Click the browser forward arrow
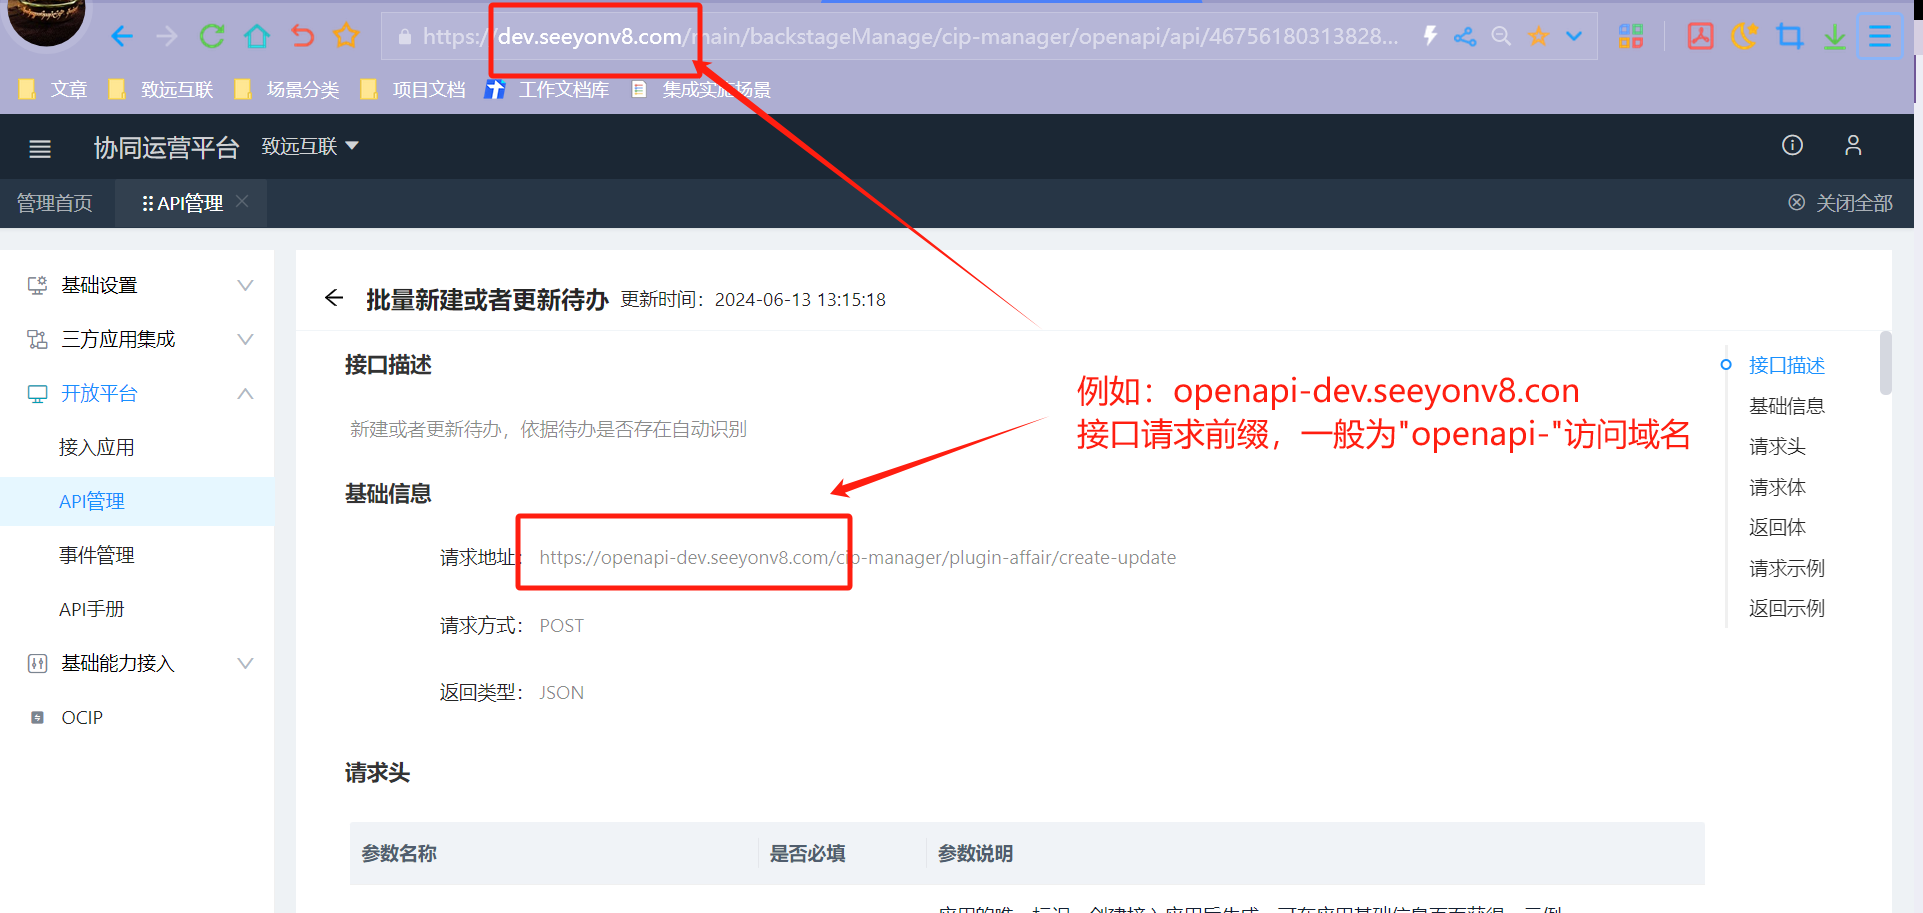Image resolution: width=1923 pixels, height=913 pixels. [167, 37]
